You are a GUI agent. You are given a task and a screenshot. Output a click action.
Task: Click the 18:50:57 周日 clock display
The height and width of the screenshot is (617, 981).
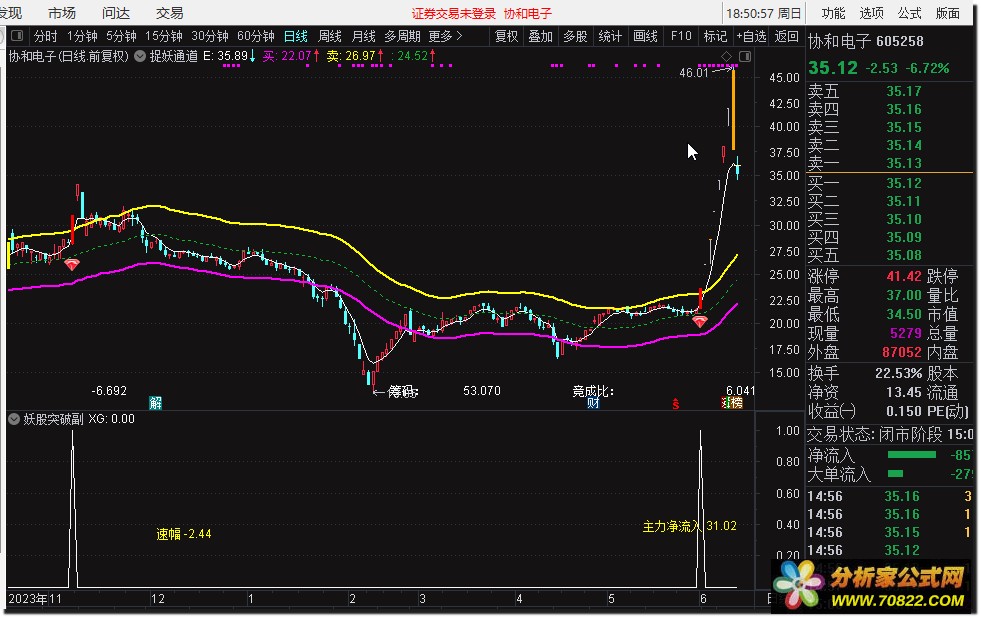[x=763, y=13]
